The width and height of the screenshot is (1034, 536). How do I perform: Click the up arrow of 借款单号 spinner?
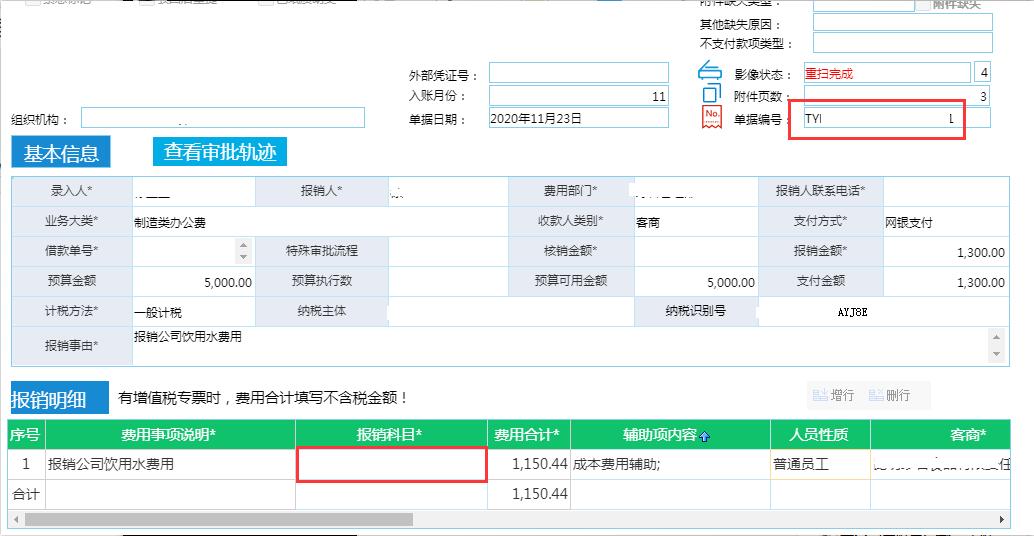pyautogui.click(x=243, y=245)
